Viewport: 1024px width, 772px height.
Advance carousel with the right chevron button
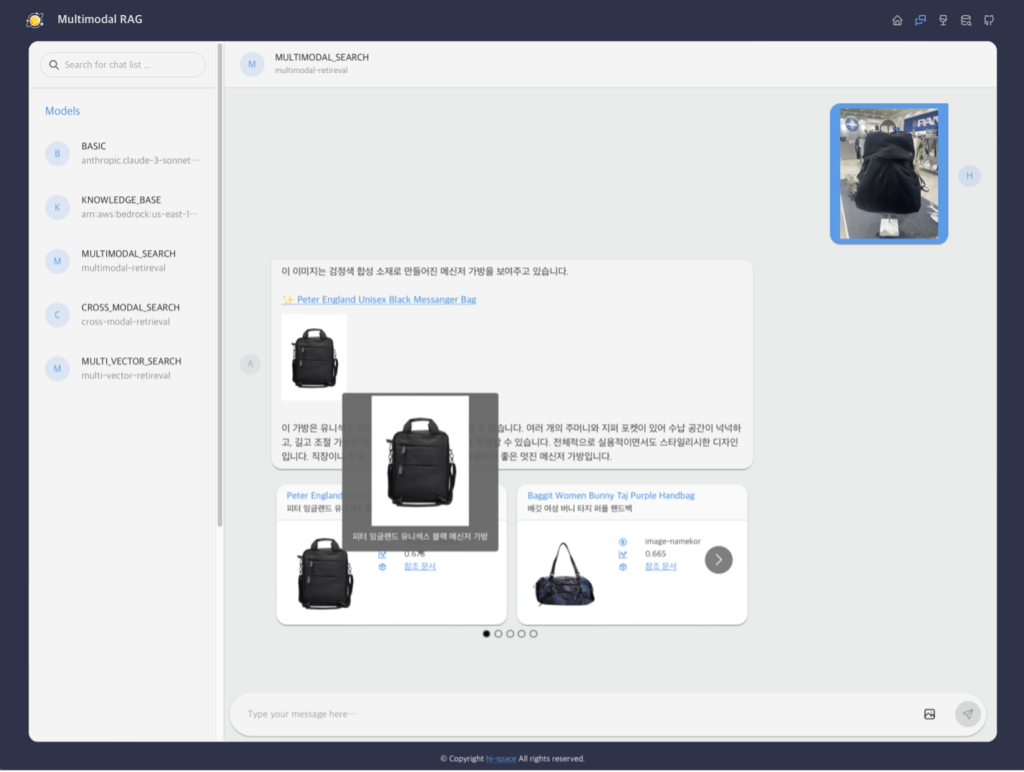coord(718,560)
